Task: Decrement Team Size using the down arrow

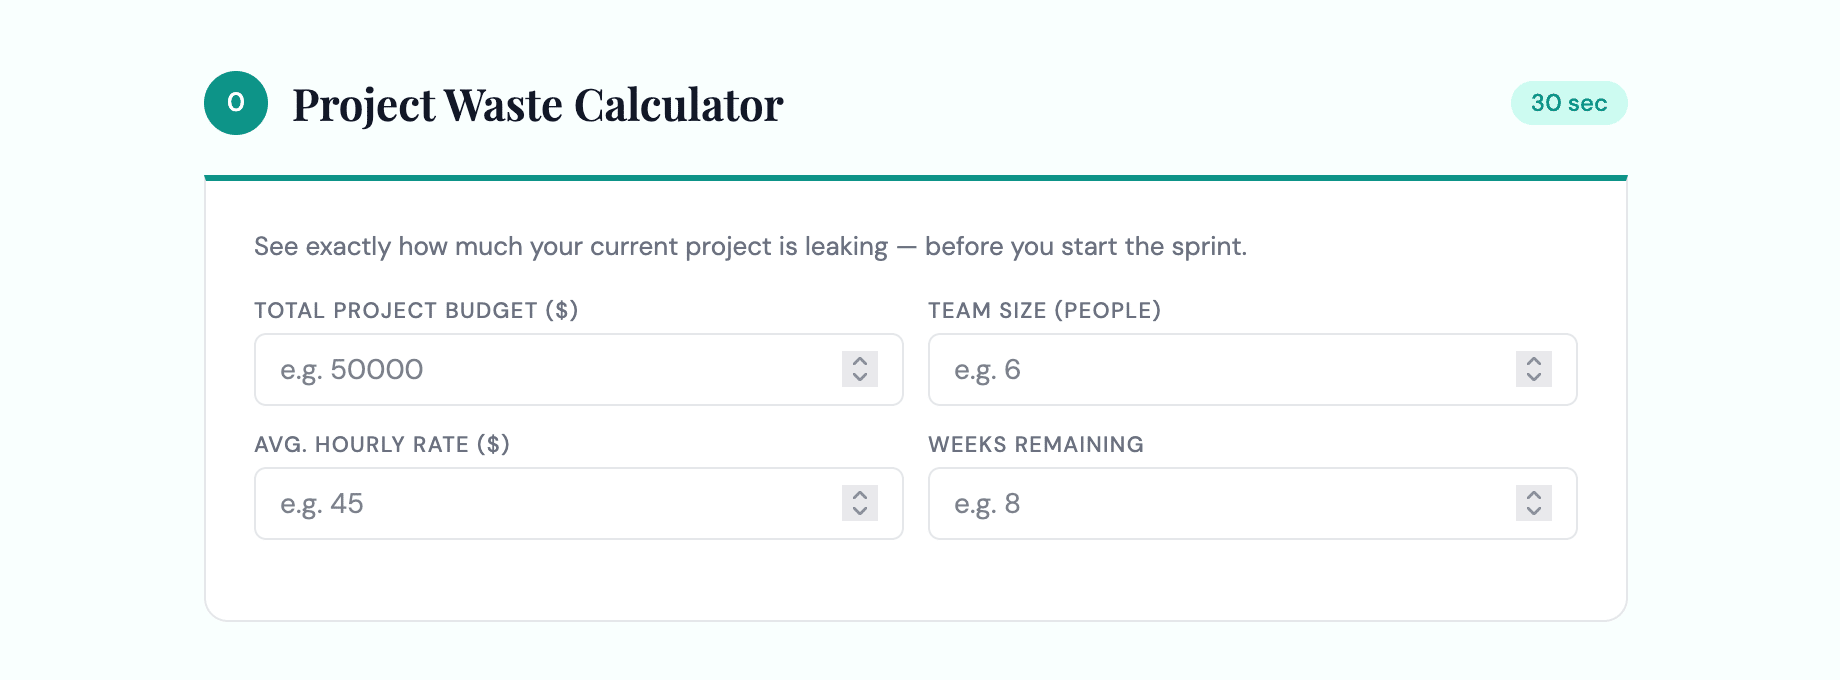Action: (x=1534, y=378)
